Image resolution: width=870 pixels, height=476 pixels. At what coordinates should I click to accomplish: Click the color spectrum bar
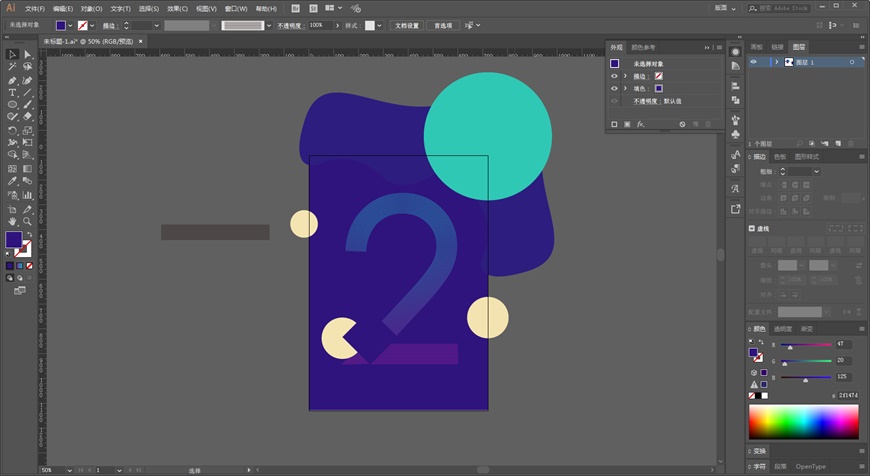(x=802, y=422)
